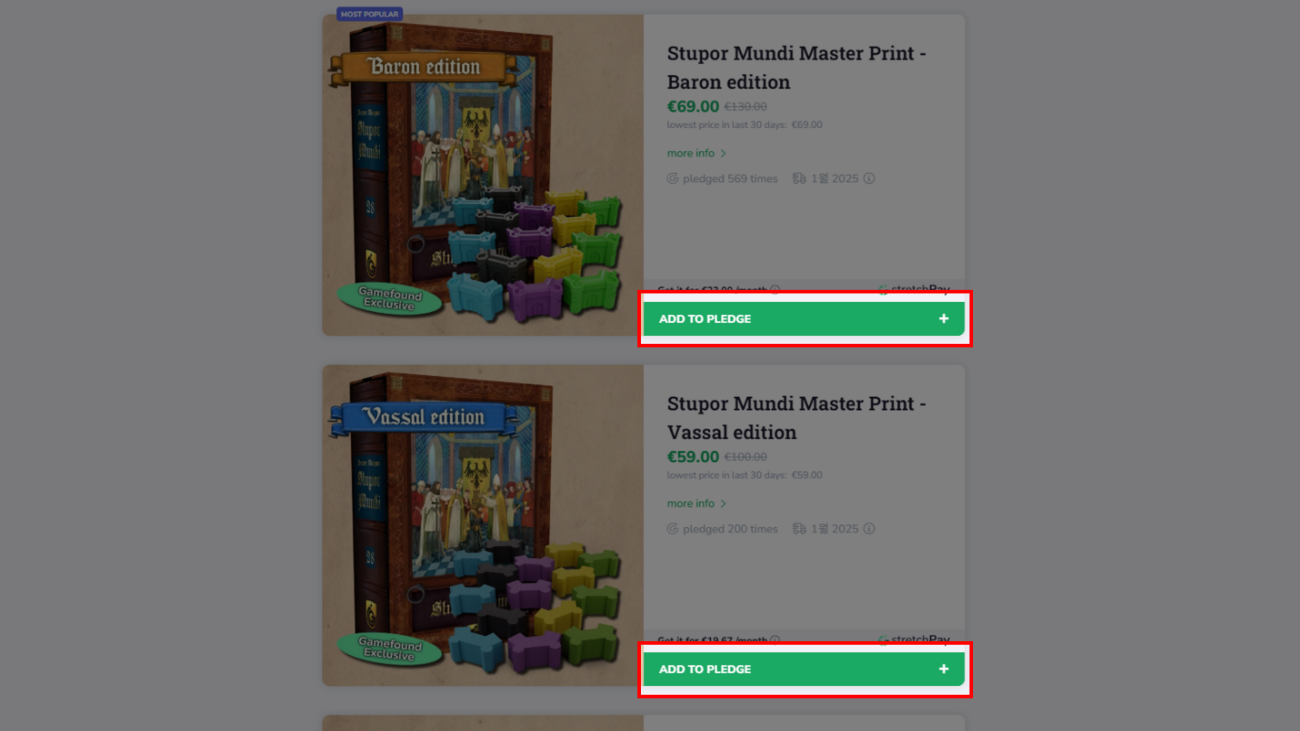This screenshot has height=731, width=1300.
Task: Click the delivery date info icon on the Baron edition
Action: 869,179
